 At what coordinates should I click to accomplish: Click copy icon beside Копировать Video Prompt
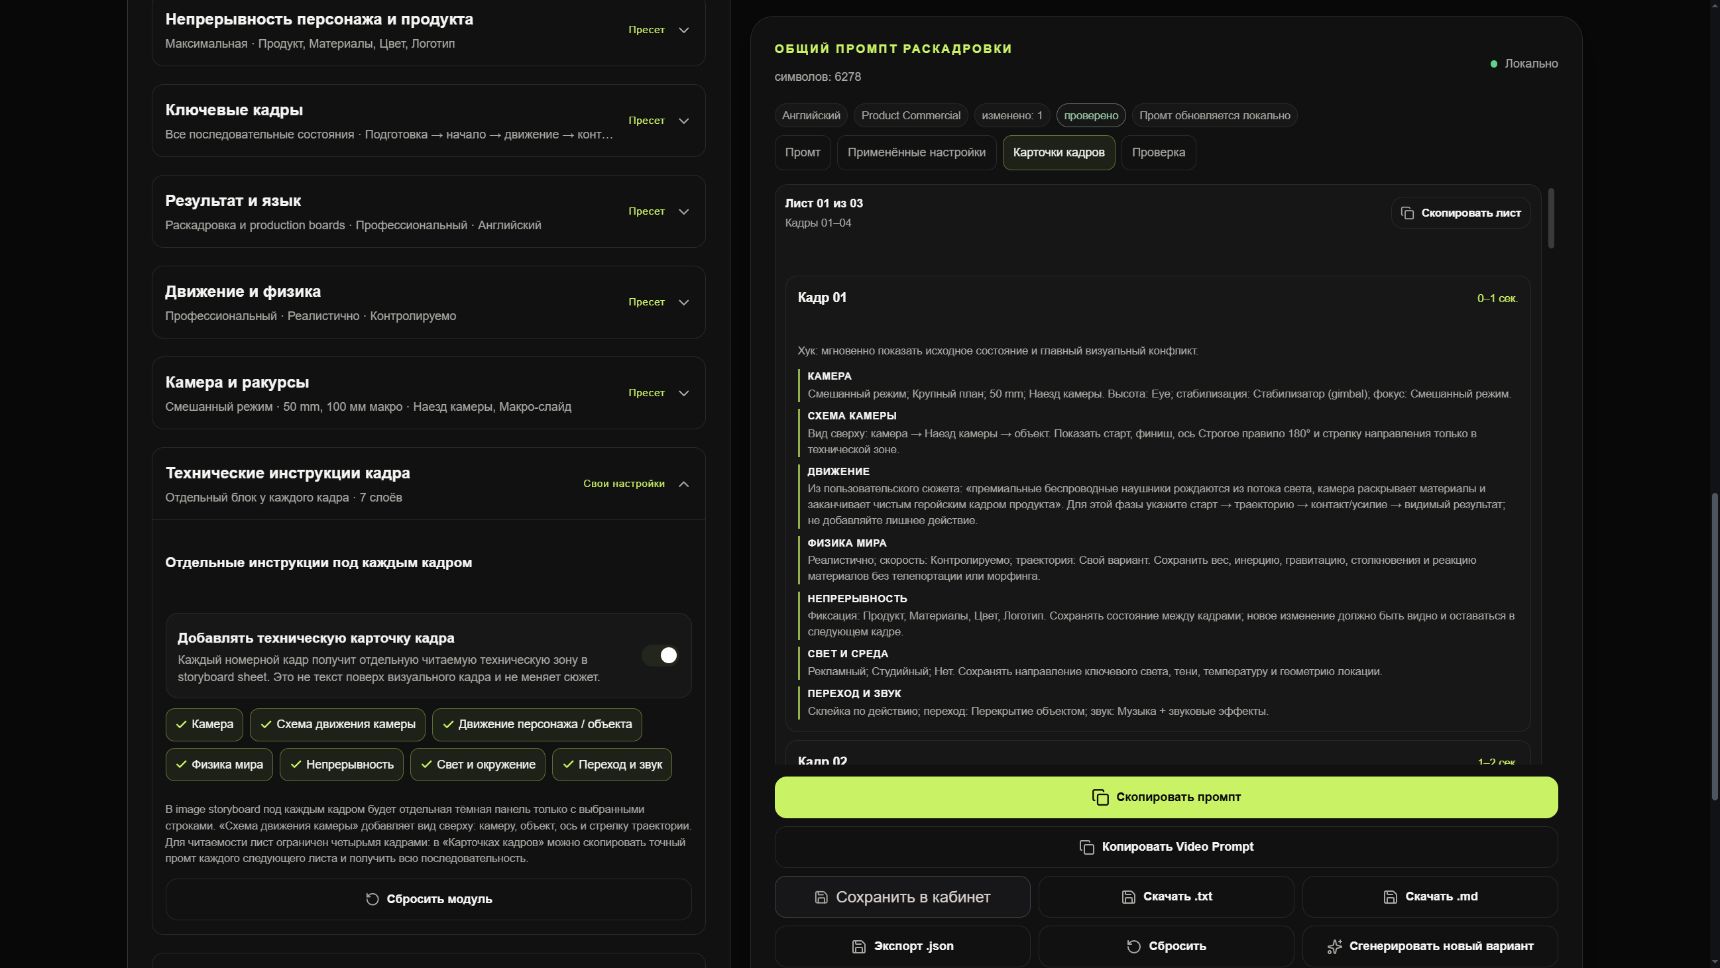click(x=1087, y=847)
